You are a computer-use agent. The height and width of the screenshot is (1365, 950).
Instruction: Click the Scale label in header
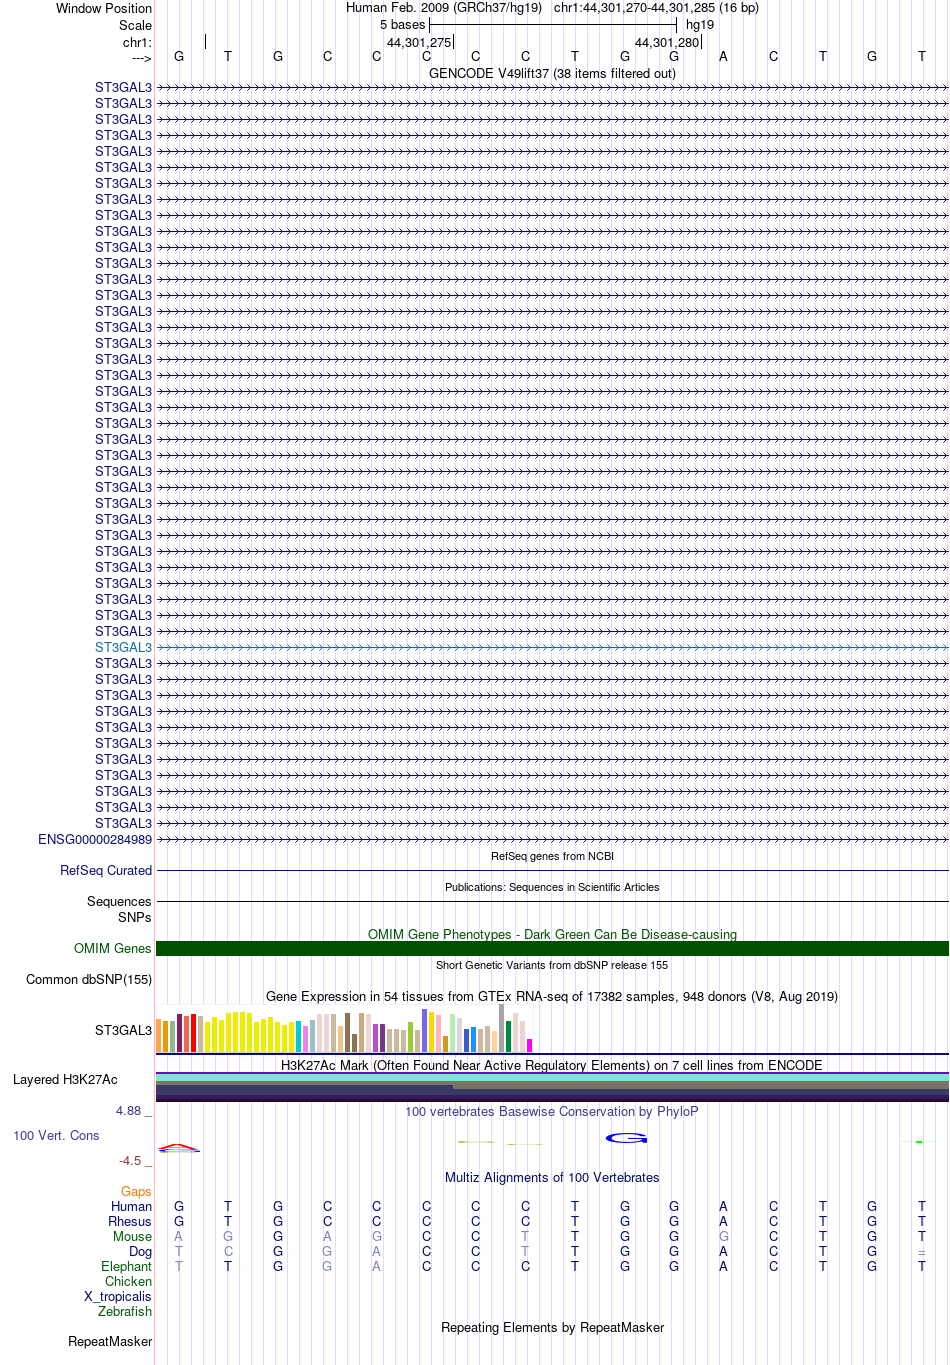pyautogui.click(x=135, y=25)
